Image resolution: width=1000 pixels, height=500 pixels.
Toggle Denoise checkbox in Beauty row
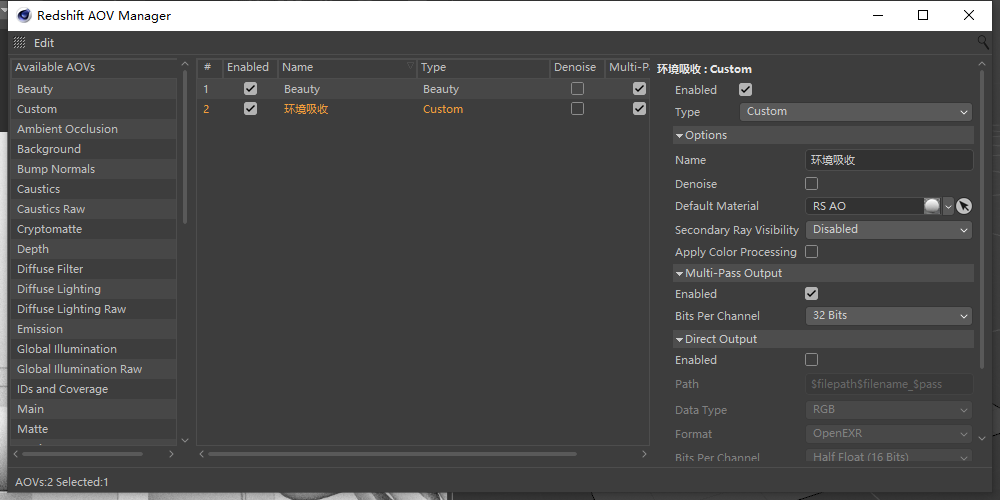tap(577, 89)
